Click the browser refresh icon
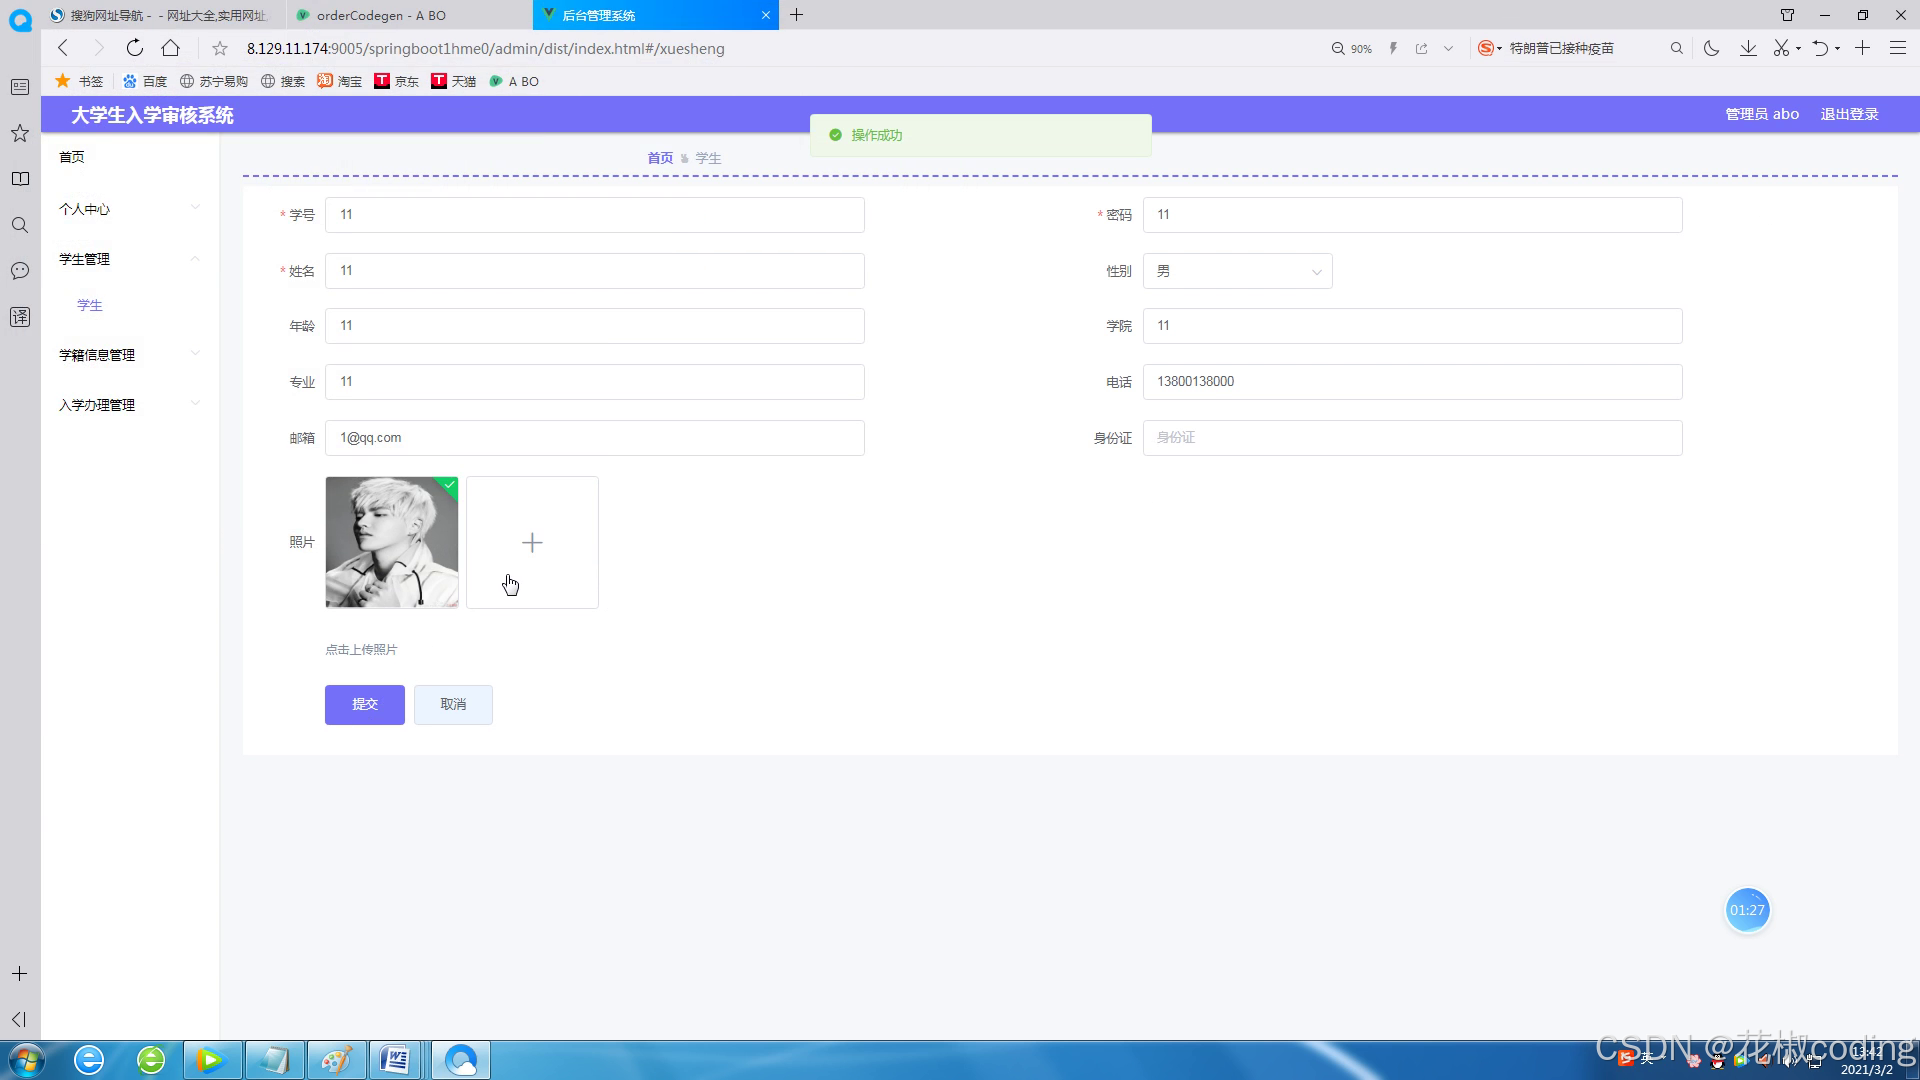 tap(135, 48)
